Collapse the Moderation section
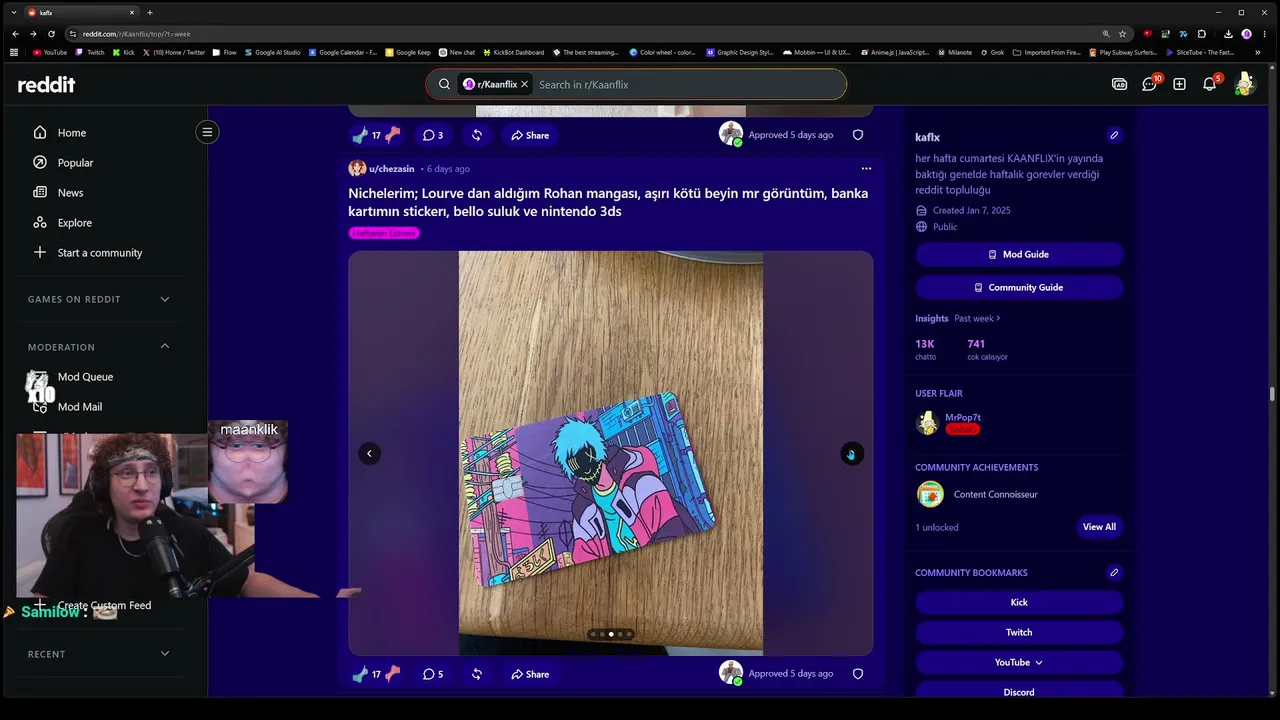The height and width of the screenshot is (720, 1280). 165,347
